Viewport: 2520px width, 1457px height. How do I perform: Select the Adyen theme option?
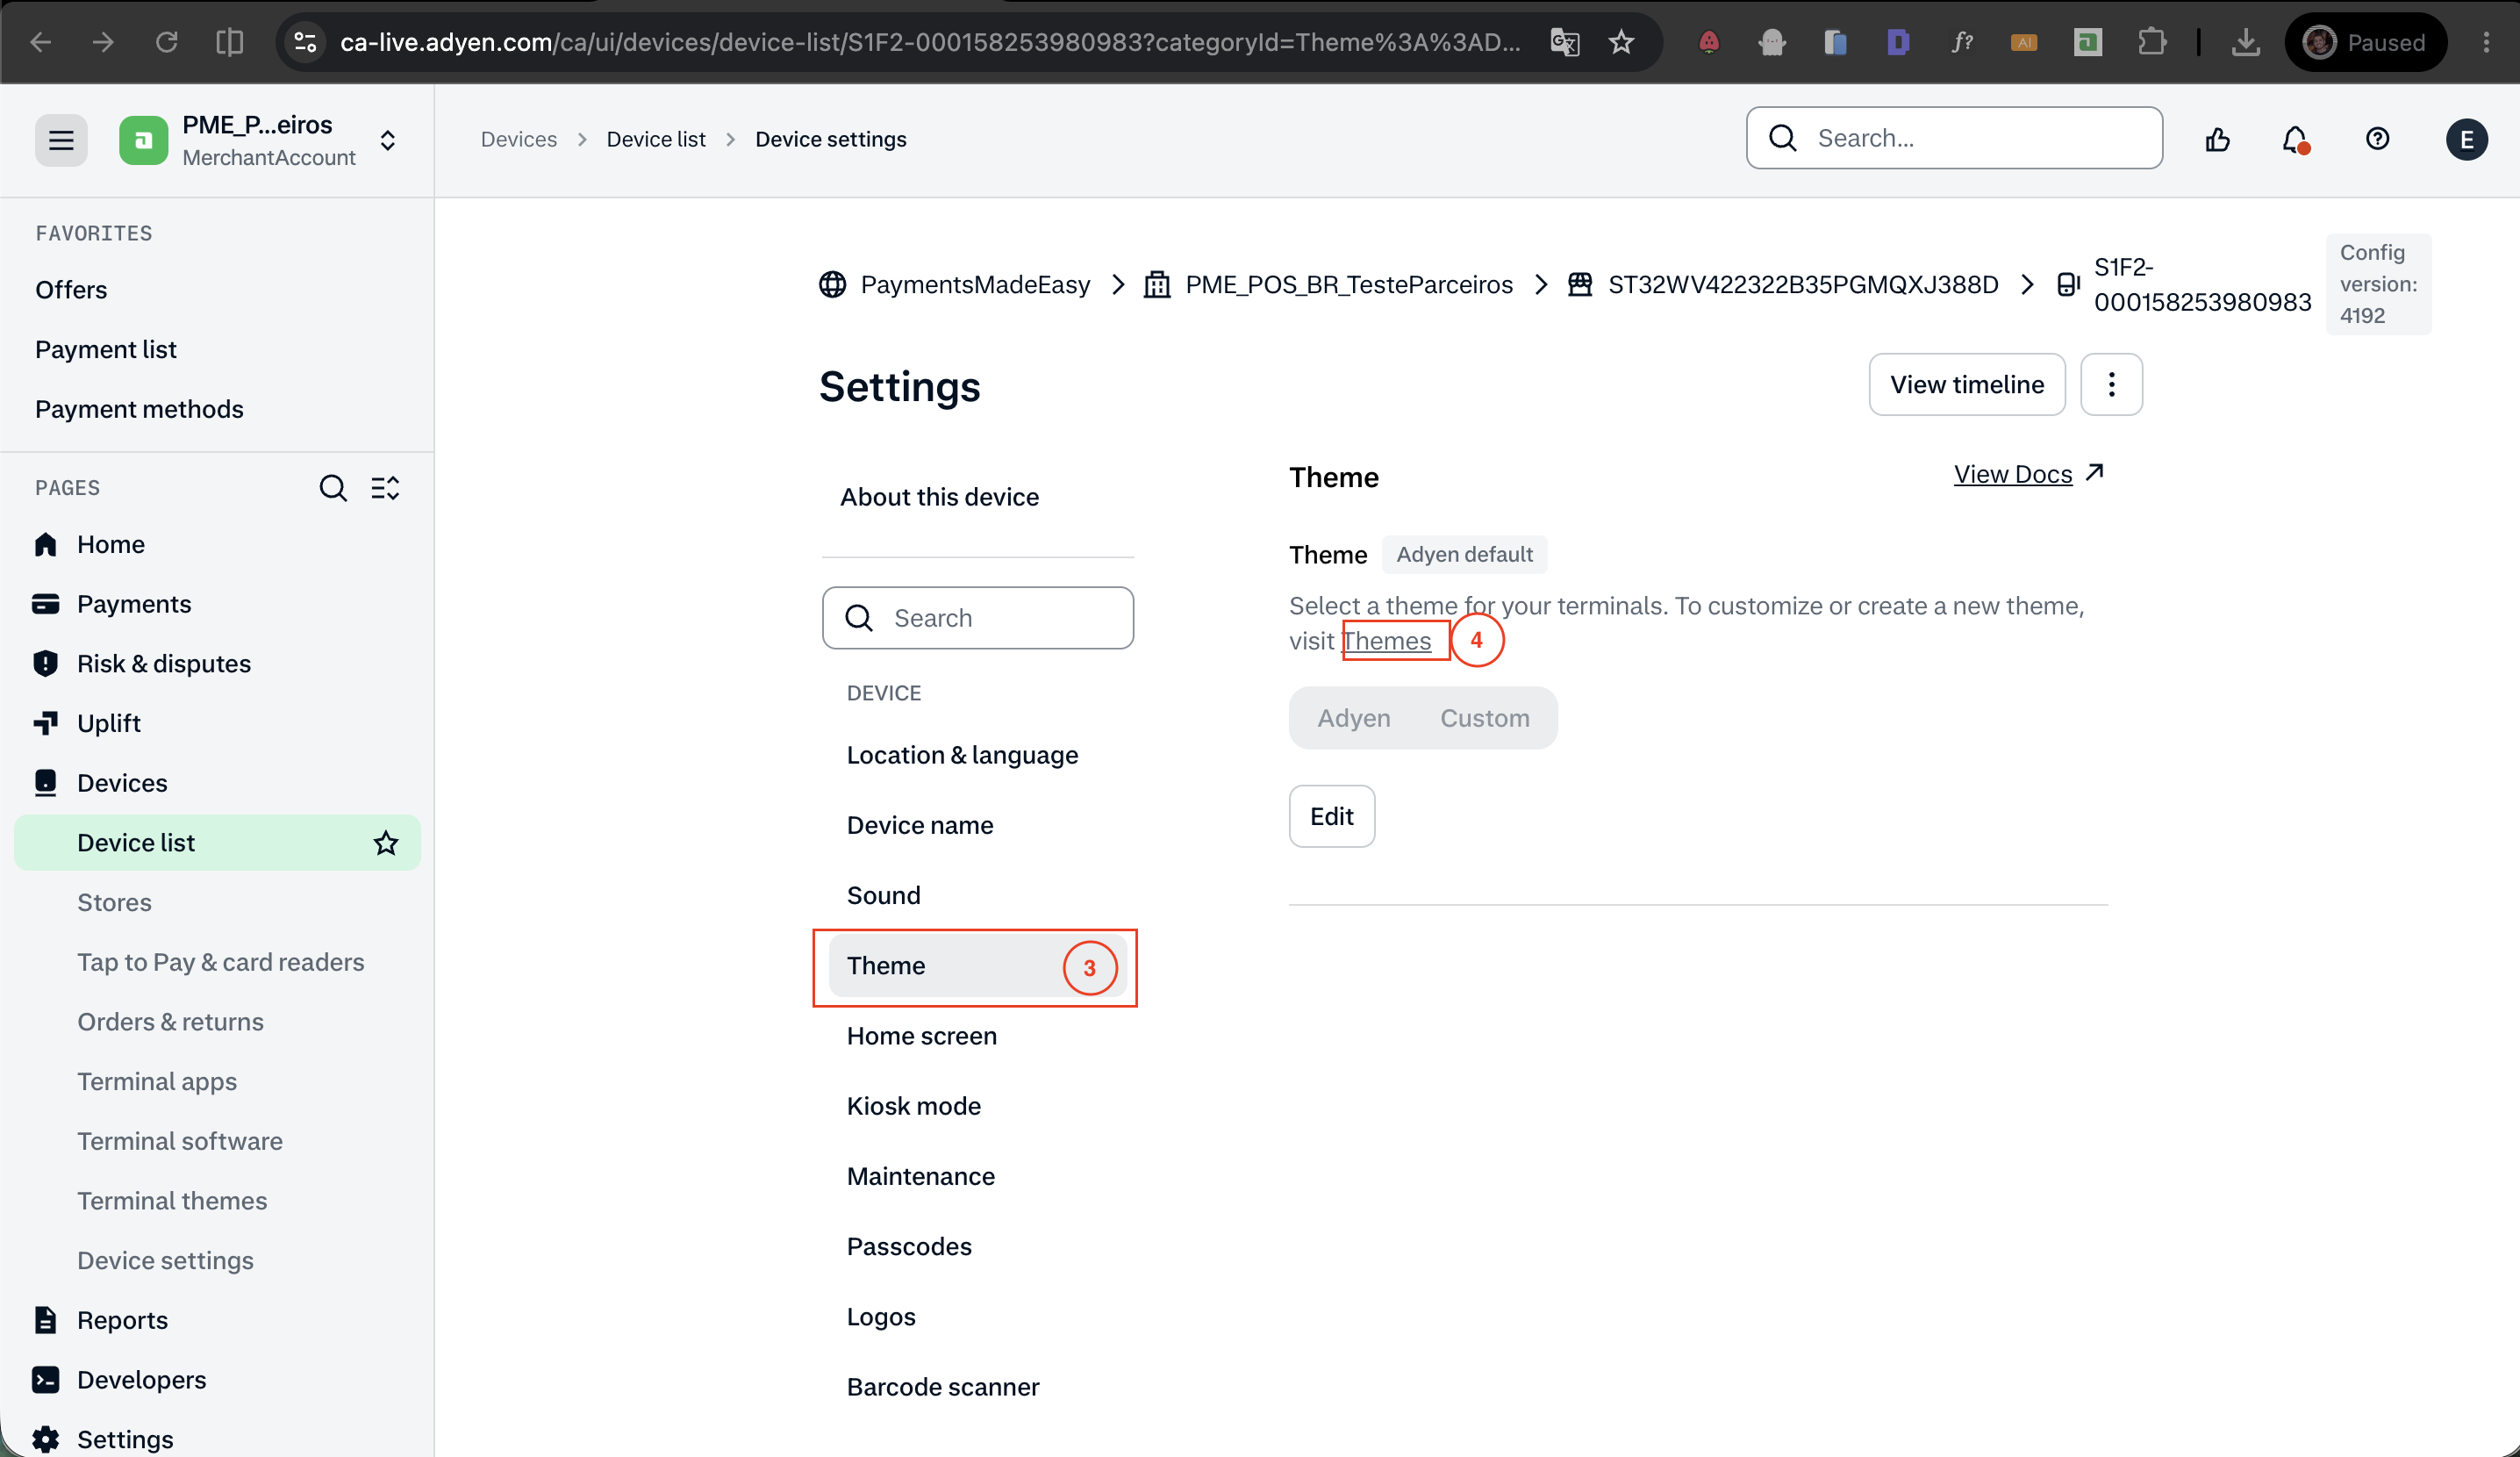1353,718
